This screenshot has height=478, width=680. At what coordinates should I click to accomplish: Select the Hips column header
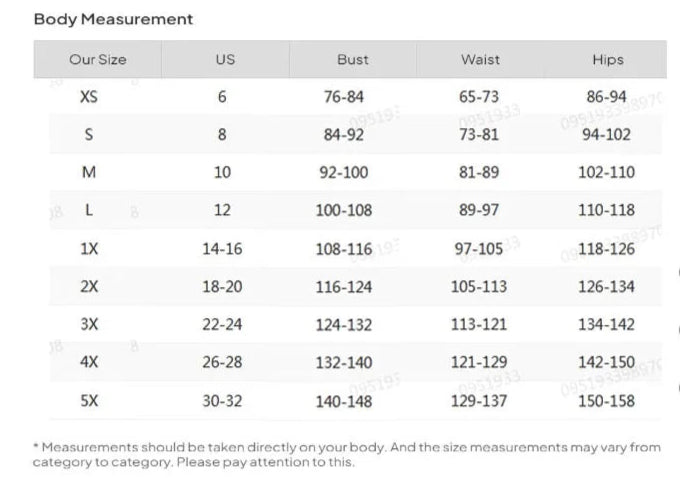click(x=607, y=60)
